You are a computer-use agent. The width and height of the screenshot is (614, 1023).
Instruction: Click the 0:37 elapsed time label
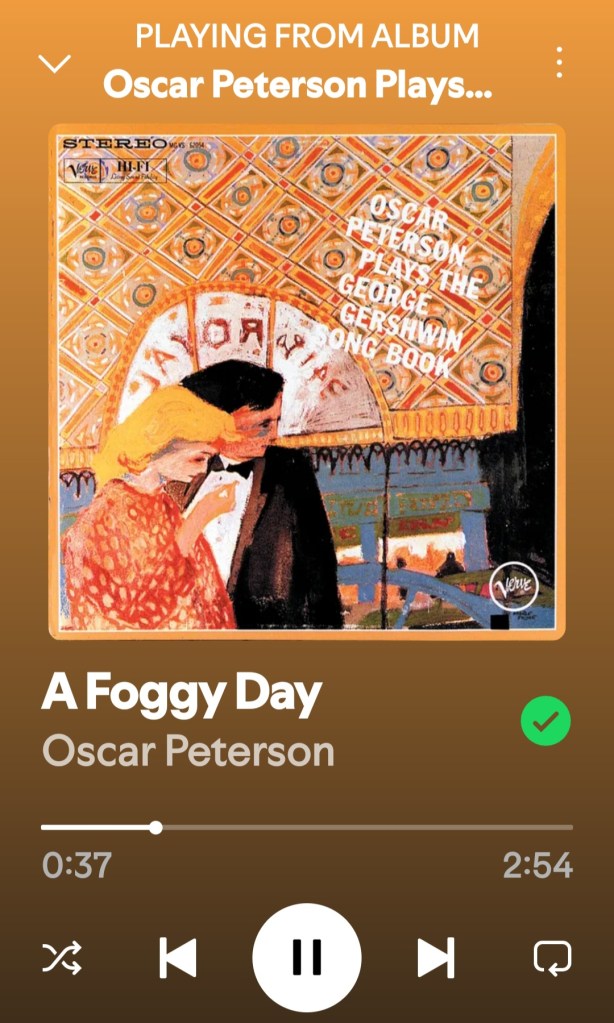pos(77,865)
